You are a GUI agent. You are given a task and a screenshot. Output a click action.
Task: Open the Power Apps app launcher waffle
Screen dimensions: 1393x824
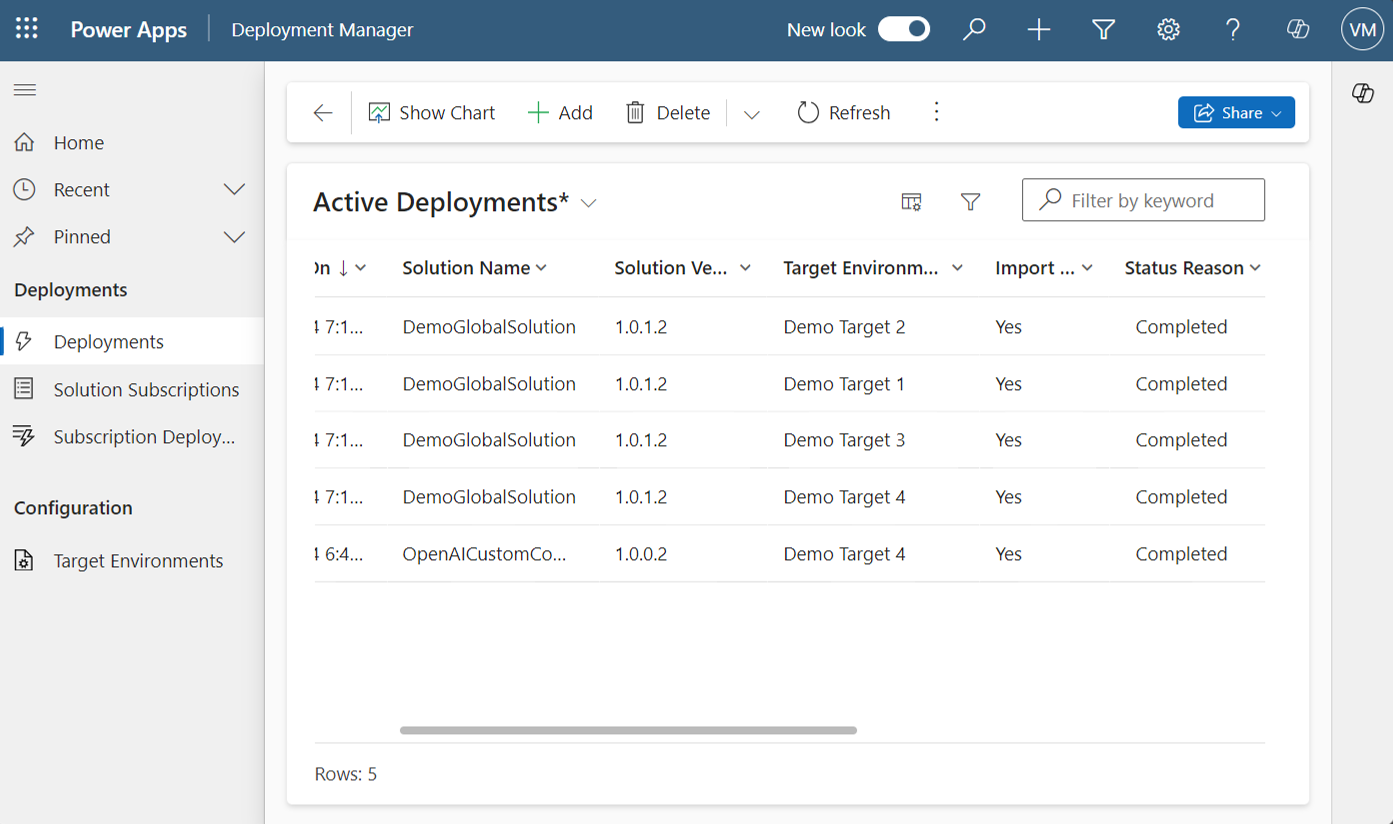[27, 29]
